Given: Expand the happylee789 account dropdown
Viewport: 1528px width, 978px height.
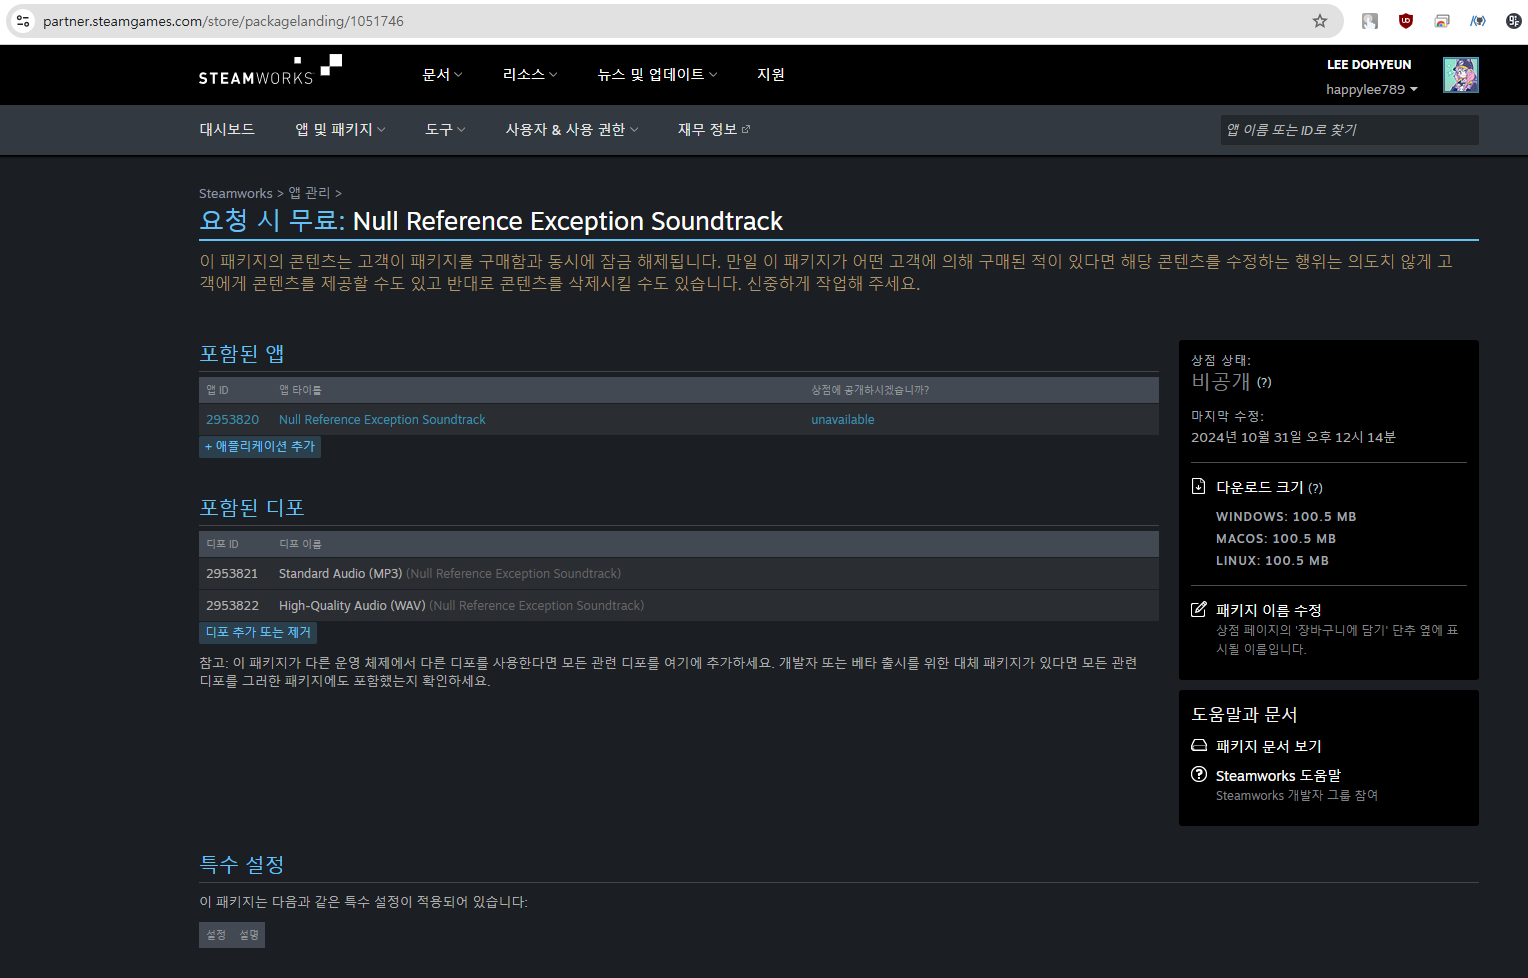Looking at the screenshot, I should click(1372, 89).
